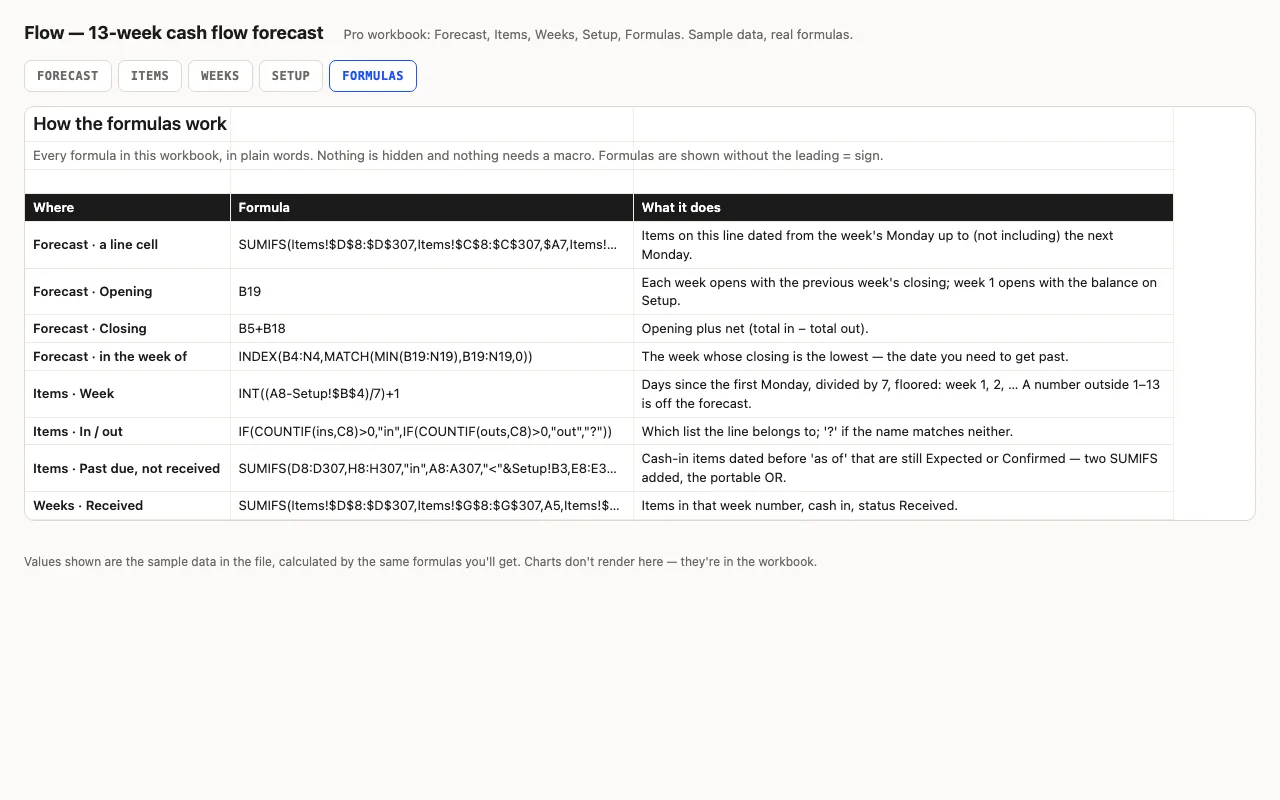Select the 'Items · Week' row label
Viewport: 1280px width, 800px height.
128,394
